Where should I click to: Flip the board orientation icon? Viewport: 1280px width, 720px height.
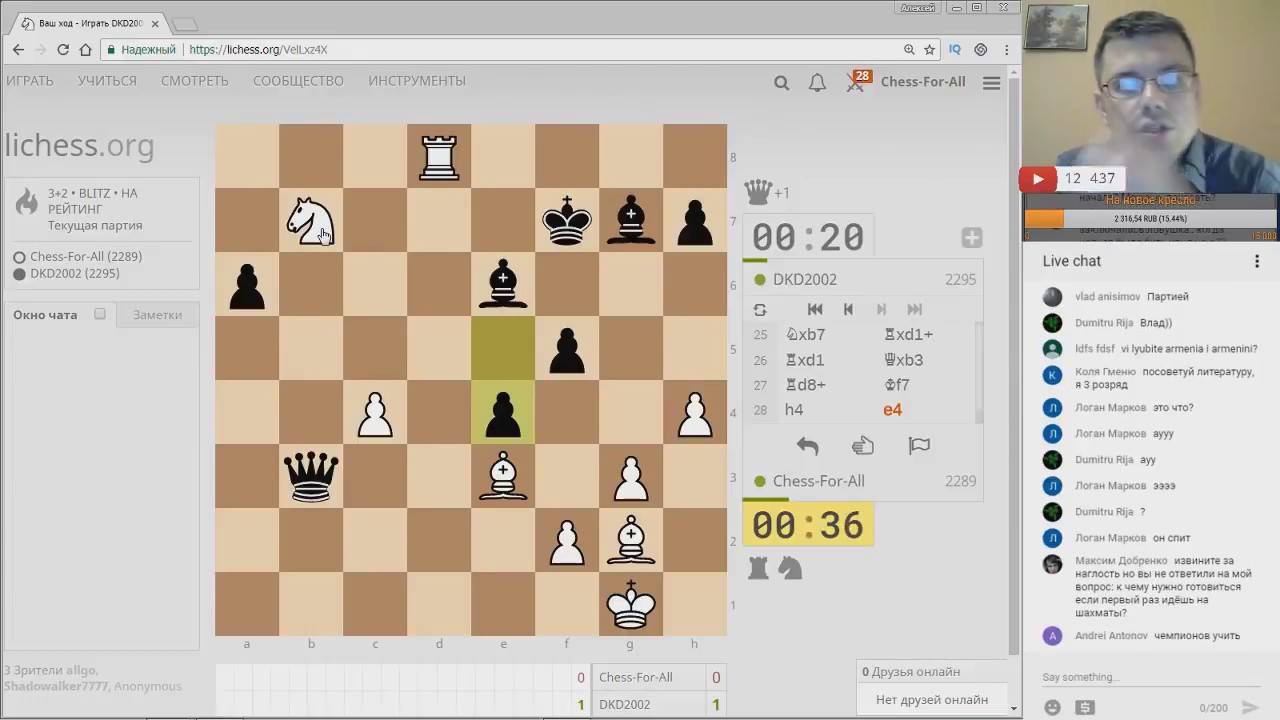pos(760,310)
